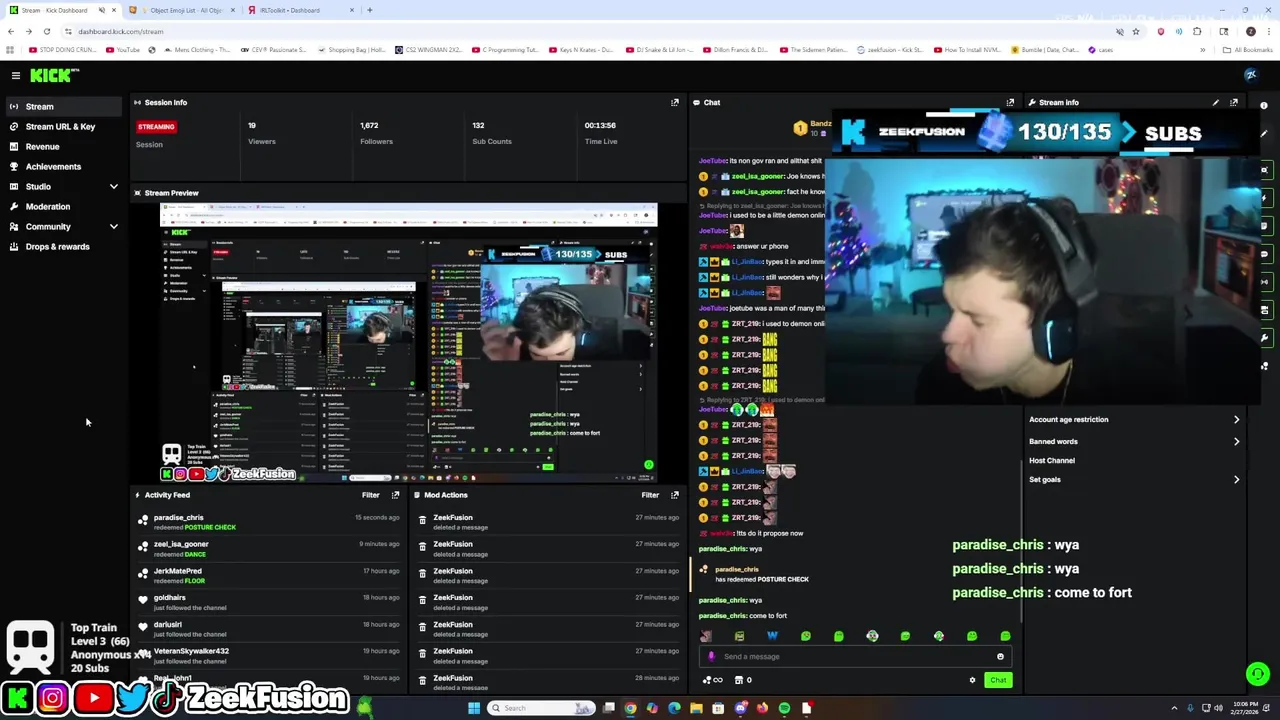1280x720 pixels.
Task: Open the browser extensions puzzle icon
Action: [x=1197, y=32]
